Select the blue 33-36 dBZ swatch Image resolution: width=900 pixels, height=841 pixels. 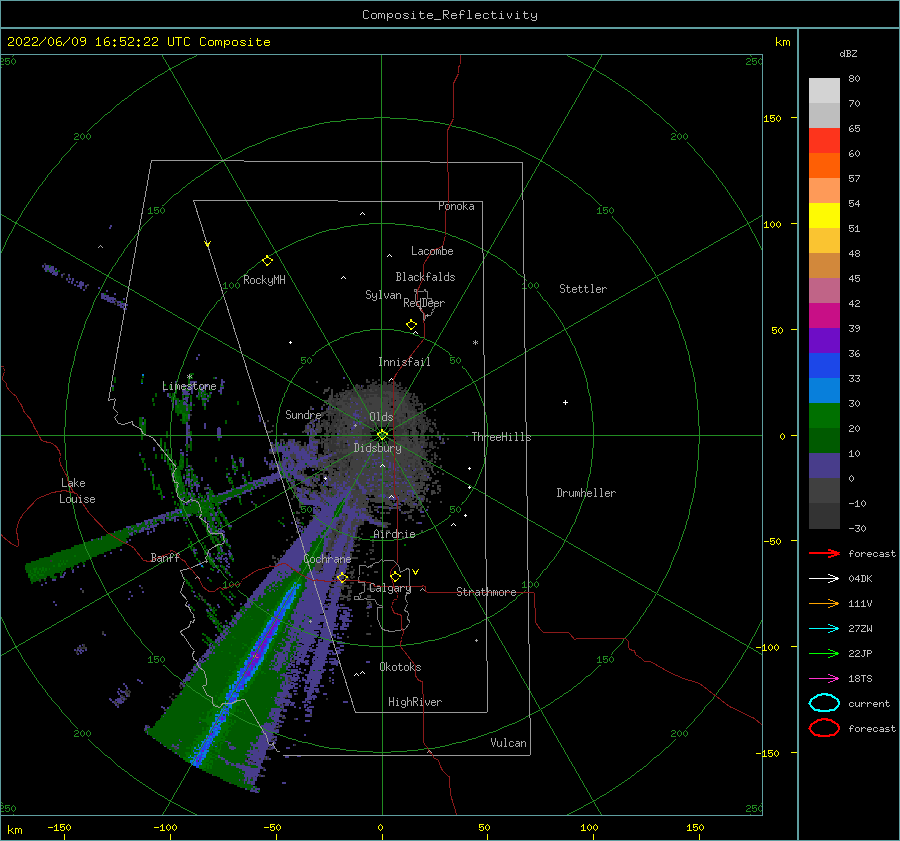(x=824, y=366)
